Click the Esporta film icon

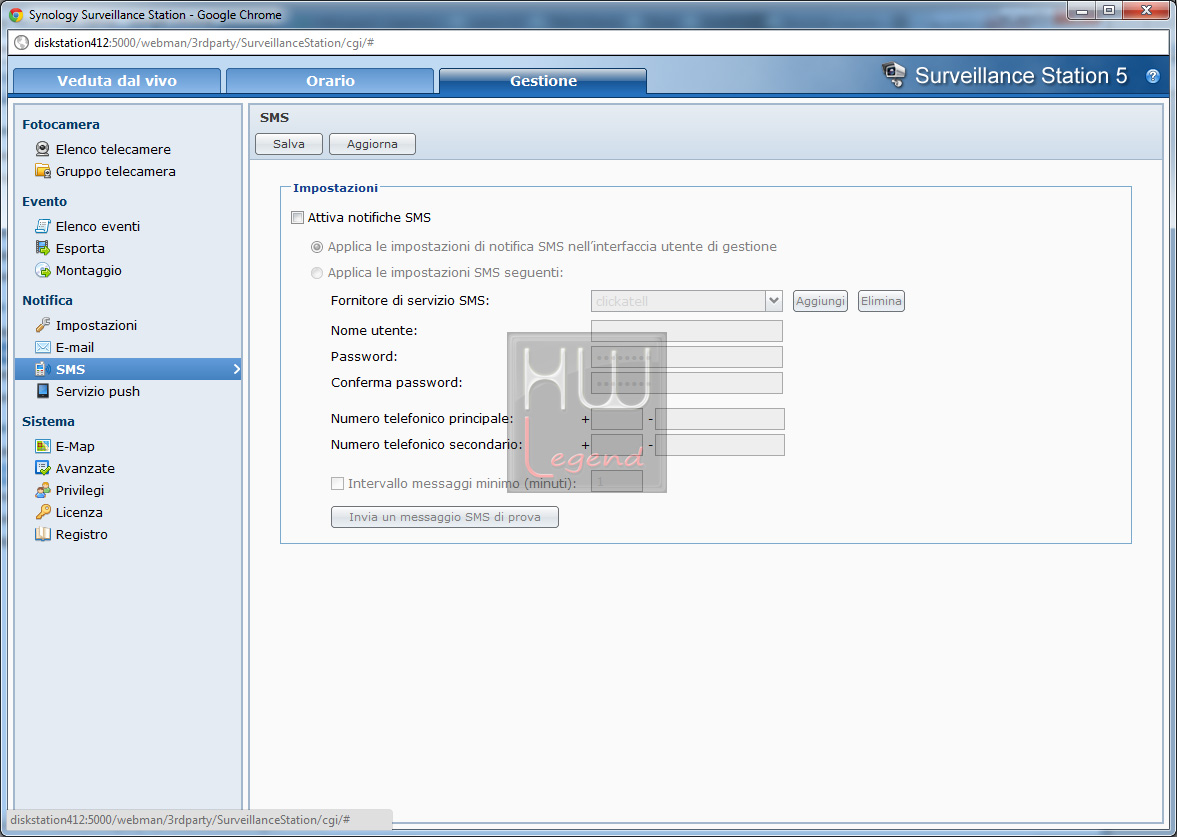click(43, 248)
